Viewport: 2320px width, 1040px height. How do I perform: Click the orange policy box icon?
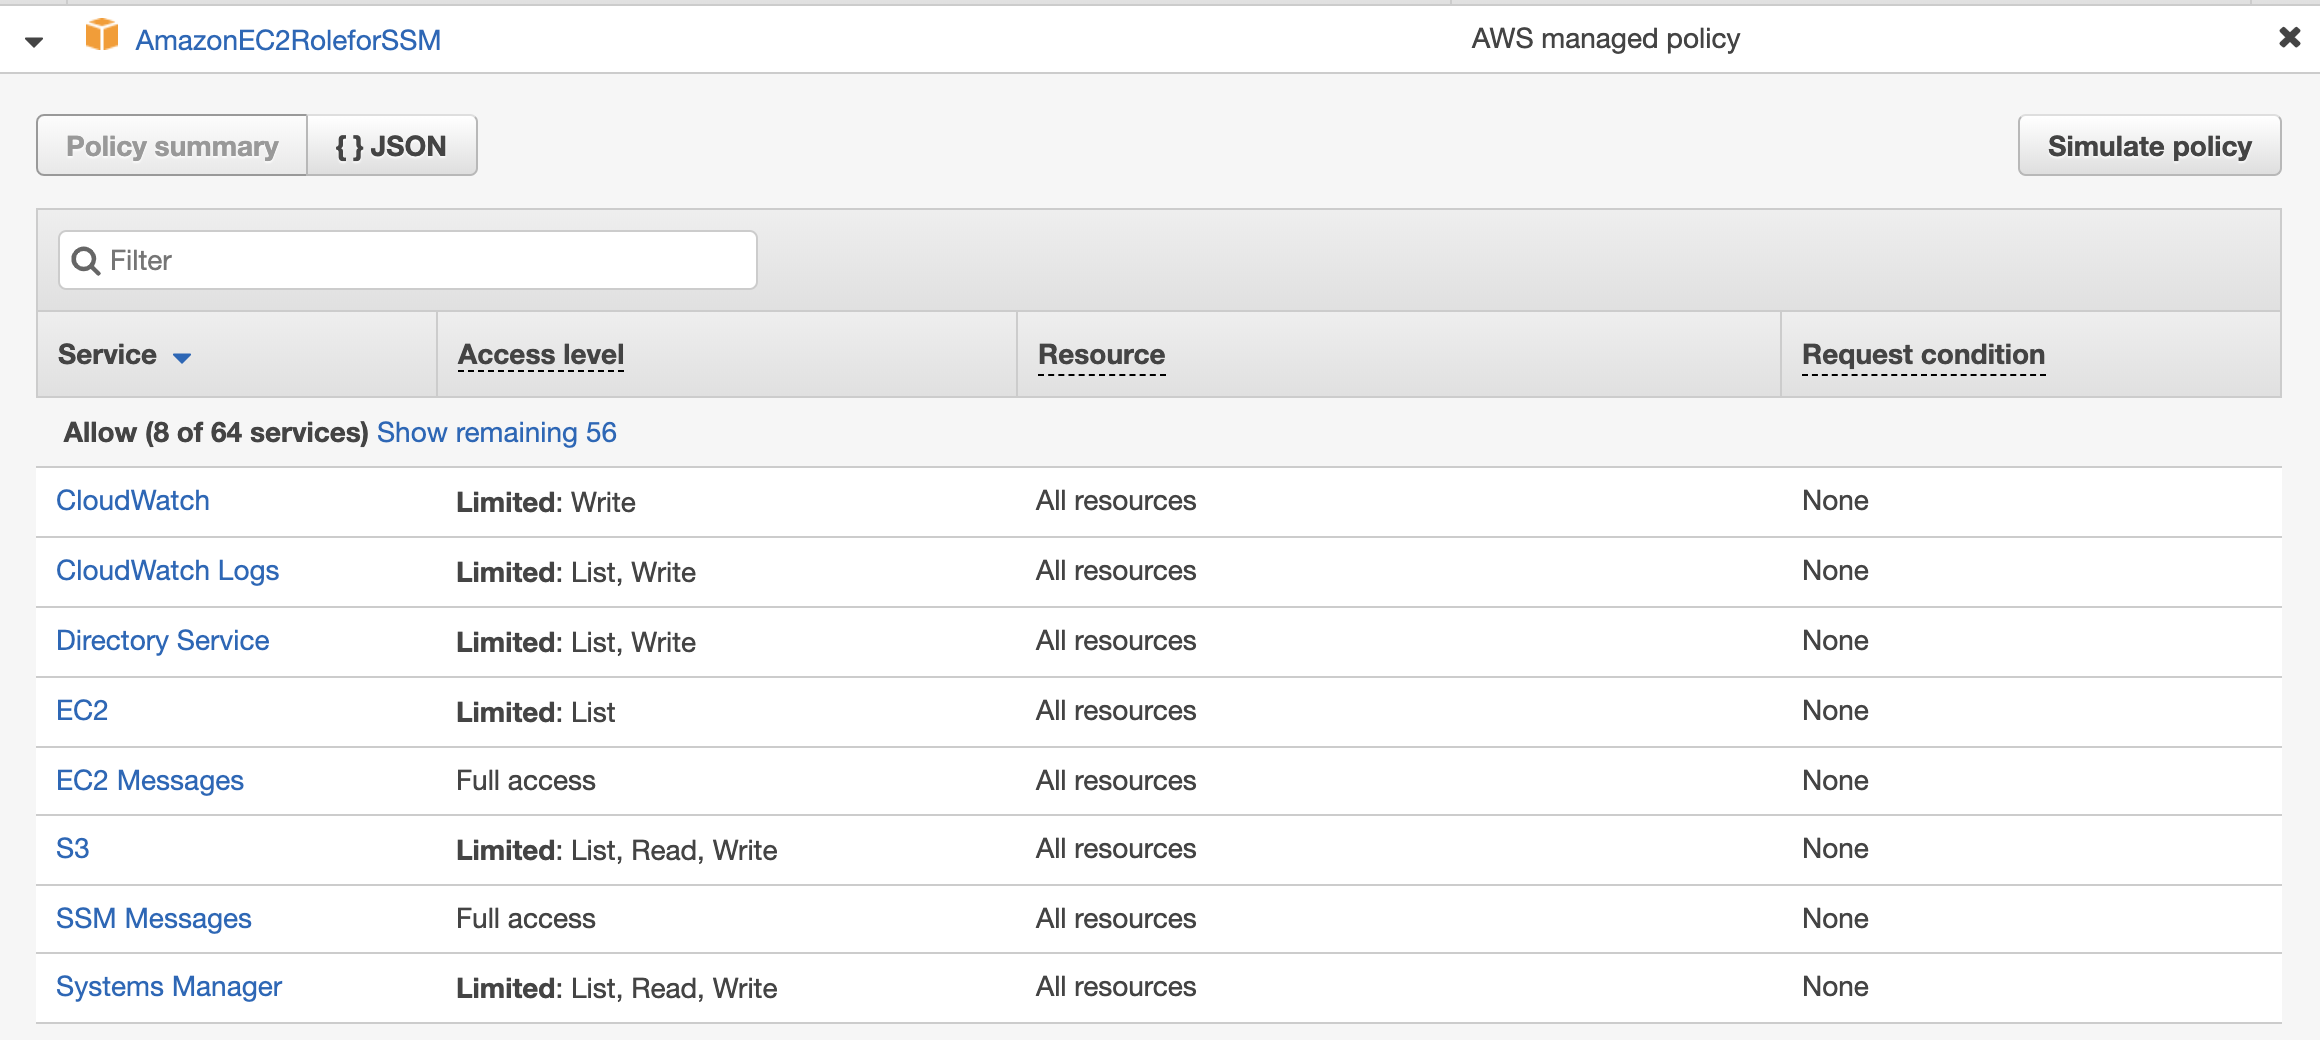tap(101, 36)
